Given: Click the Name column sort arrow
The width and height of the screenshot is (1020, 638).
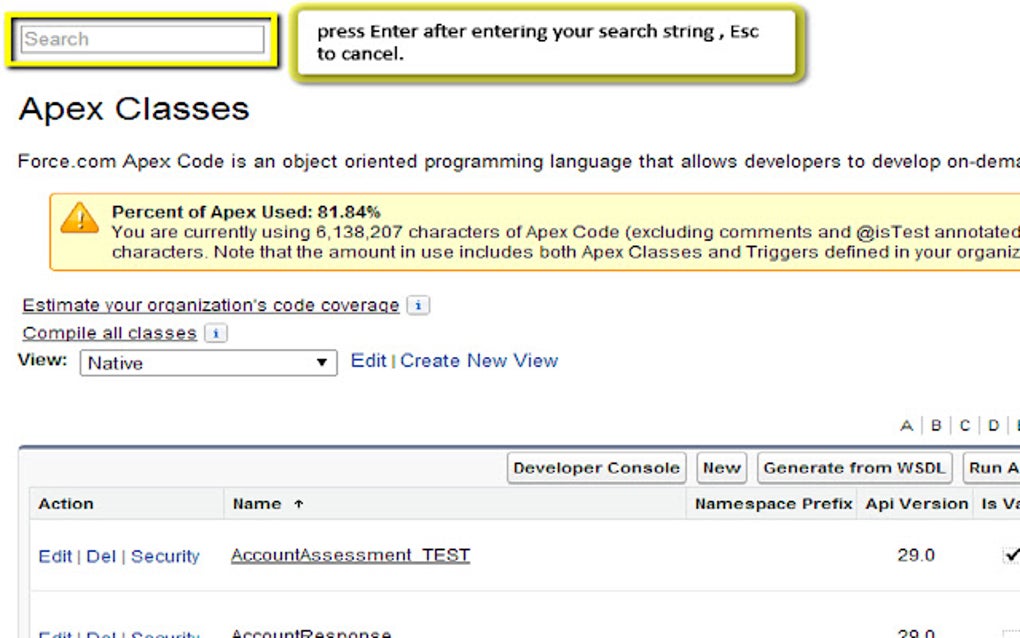Looking at the screenshot, I should (298, 504).
